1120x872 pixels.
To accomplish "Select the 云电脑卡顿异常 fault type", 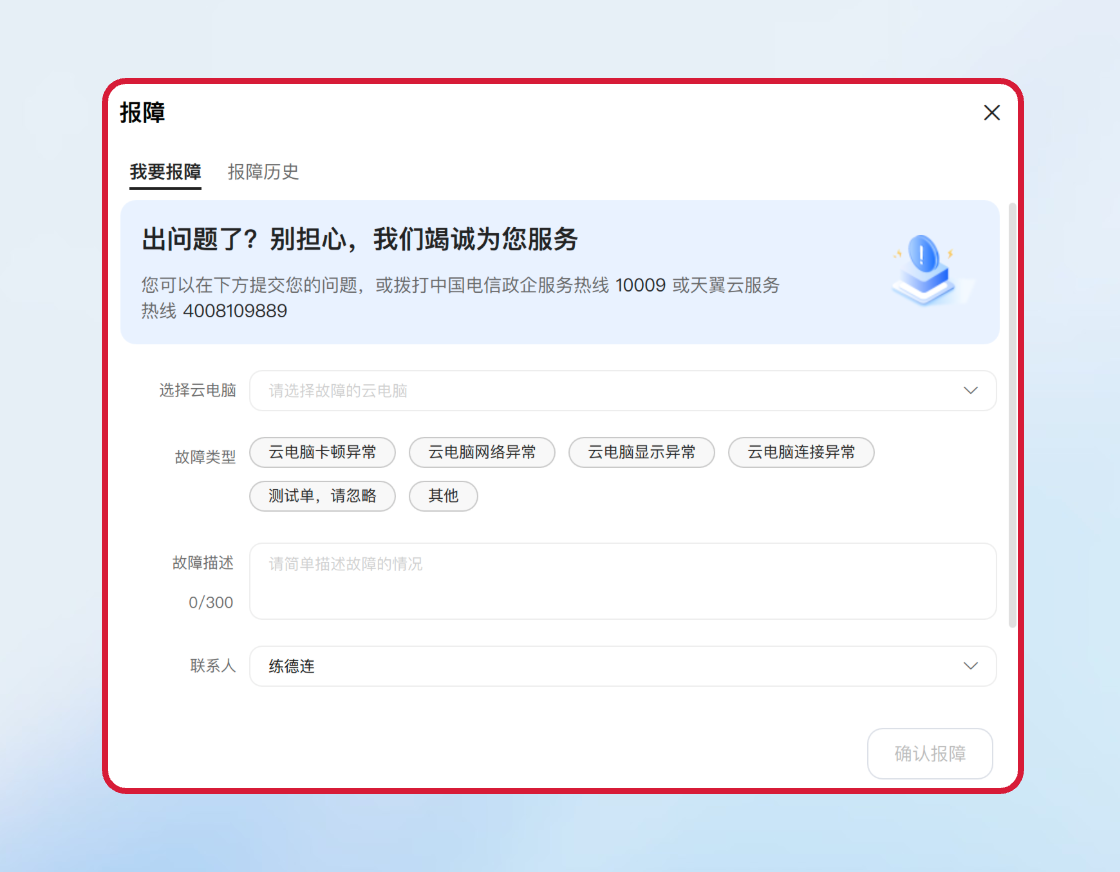I will click(322, 452).
